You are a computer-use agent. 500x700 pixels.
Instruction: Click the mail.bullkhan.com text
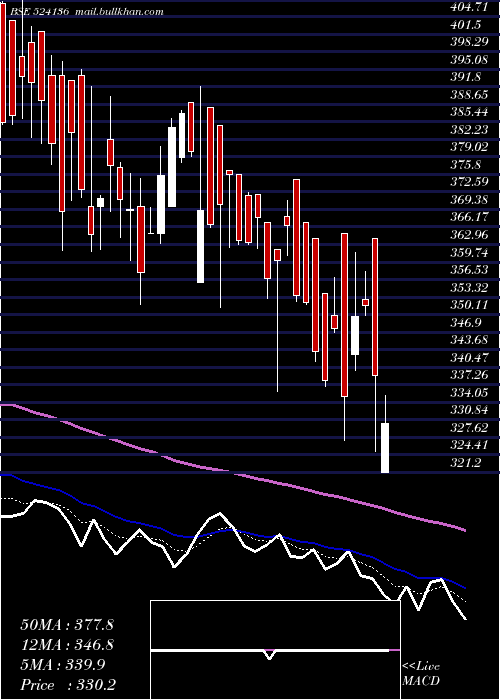tap(118, 12)
